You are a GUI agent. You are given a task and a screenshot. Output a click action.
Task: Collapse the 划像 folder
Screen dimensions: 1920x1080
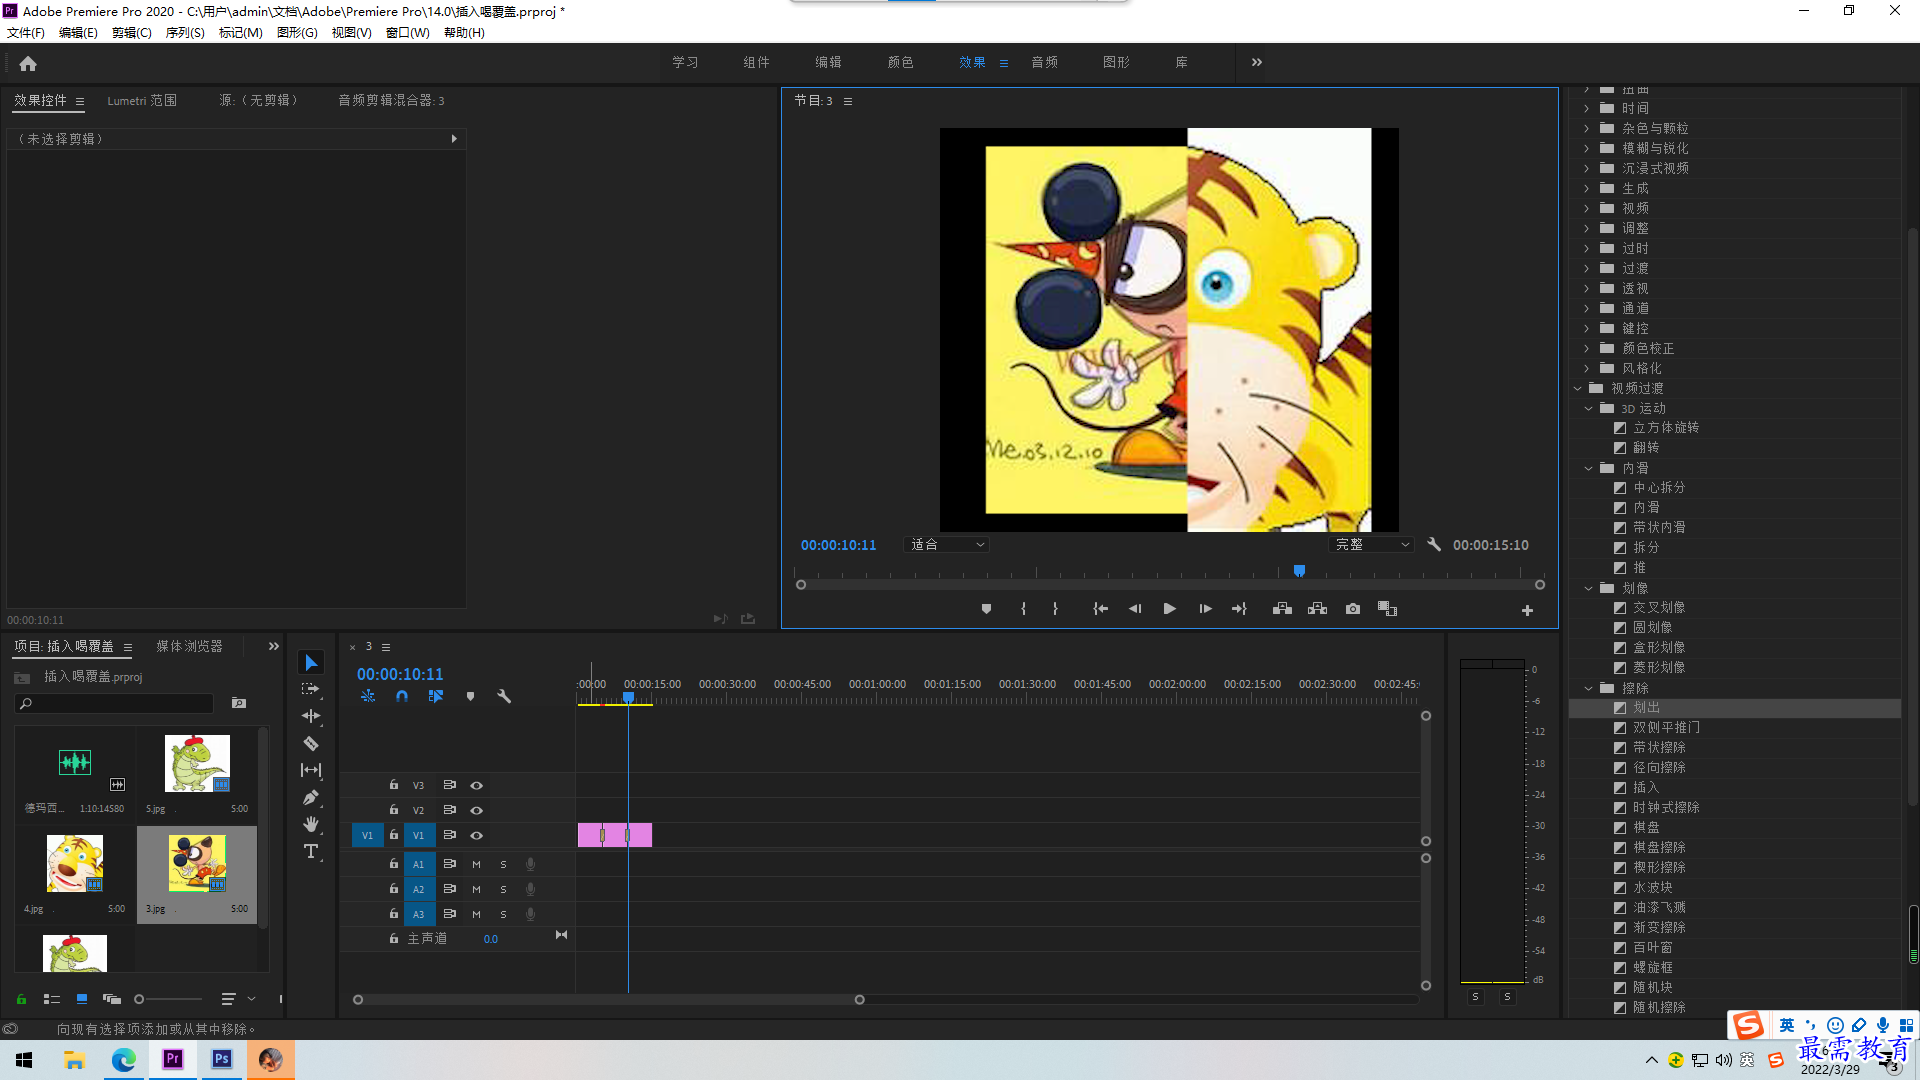click(x=1588, y=588)
